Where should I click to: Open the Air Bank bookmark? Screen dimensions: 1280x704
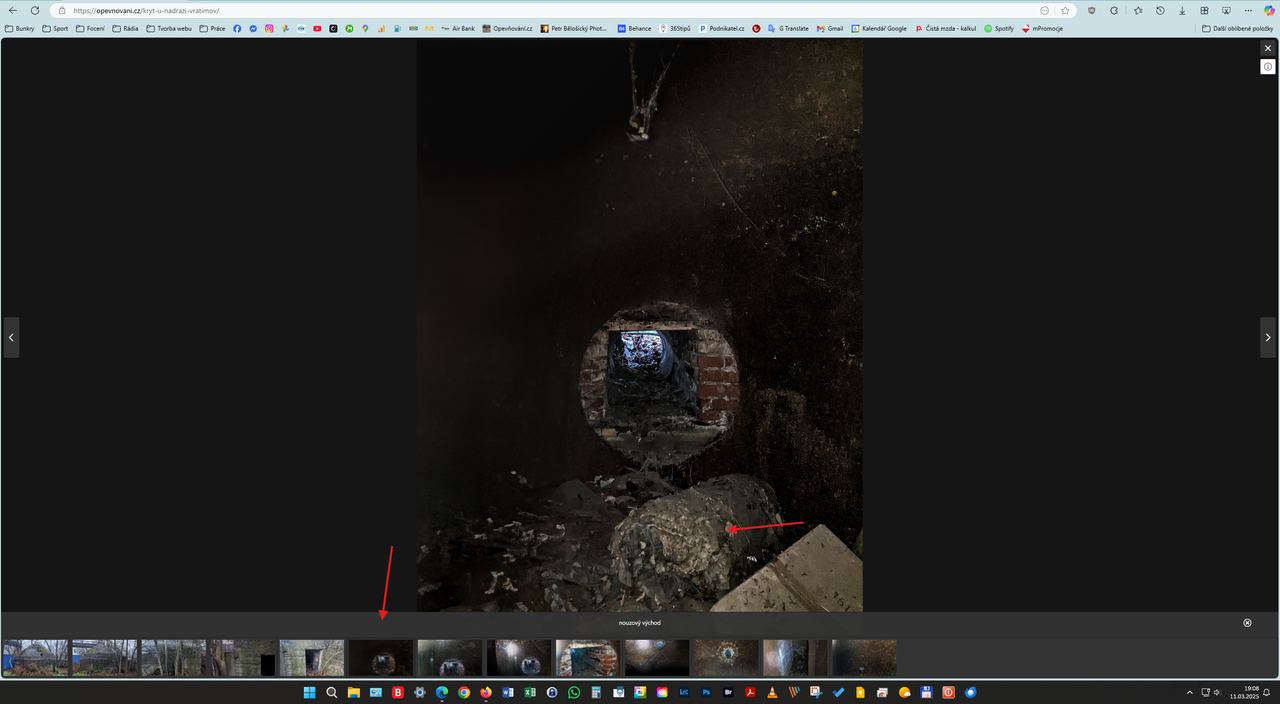coord(458,28)
